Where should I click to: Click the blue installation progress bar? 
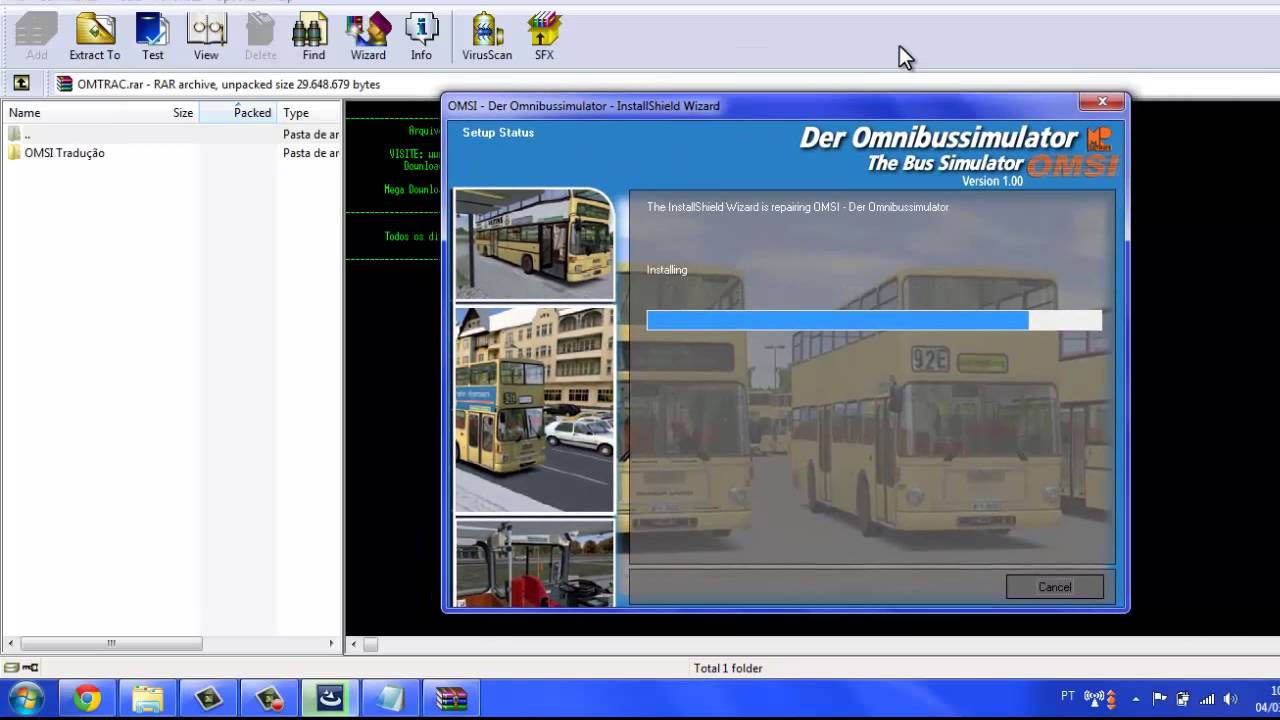[x=874, y=320]
